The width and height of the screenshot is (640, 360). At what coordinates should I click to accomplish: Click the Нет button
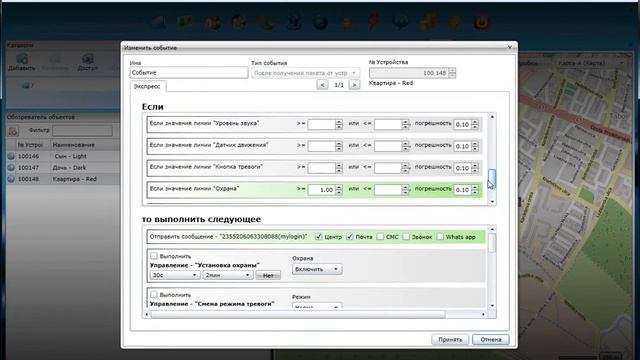(268, 276)
